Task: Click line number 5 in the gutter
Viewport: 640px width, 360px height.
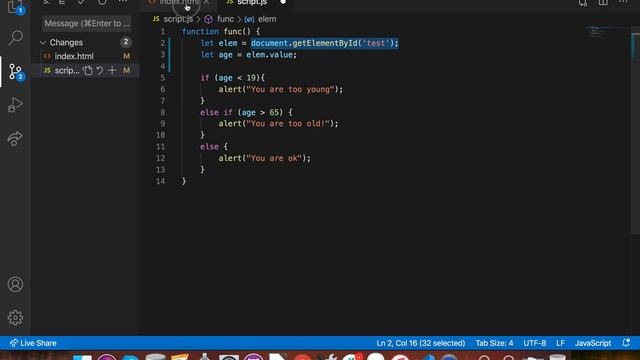Action: coord(162,78)
